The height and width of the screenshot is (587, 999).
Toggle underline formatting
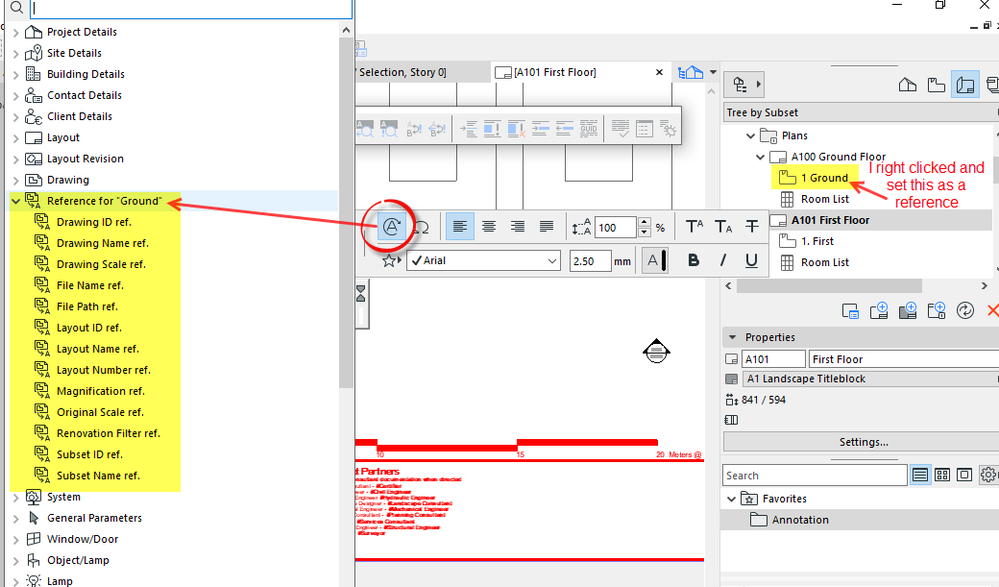[751, 261]
